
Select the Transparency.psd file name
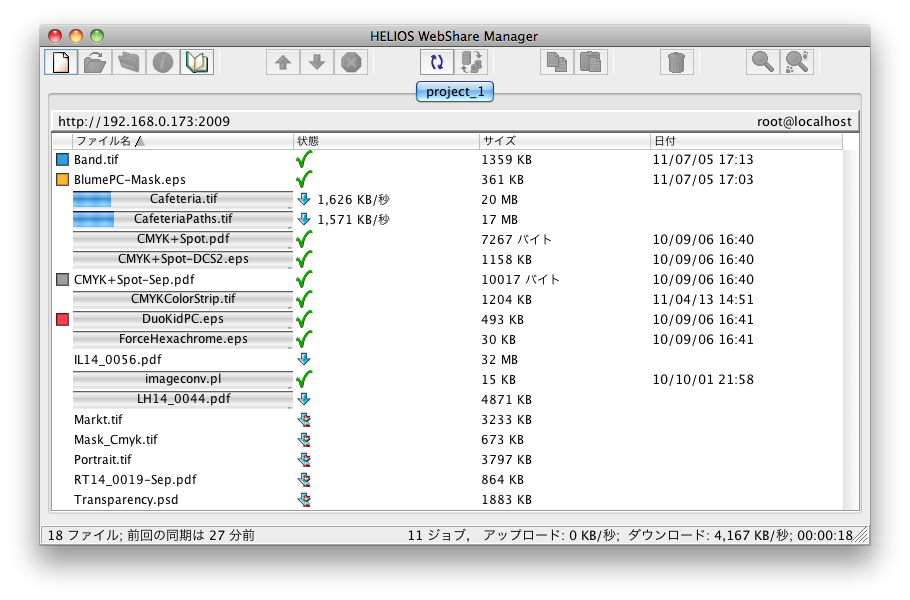click(126, 500)
